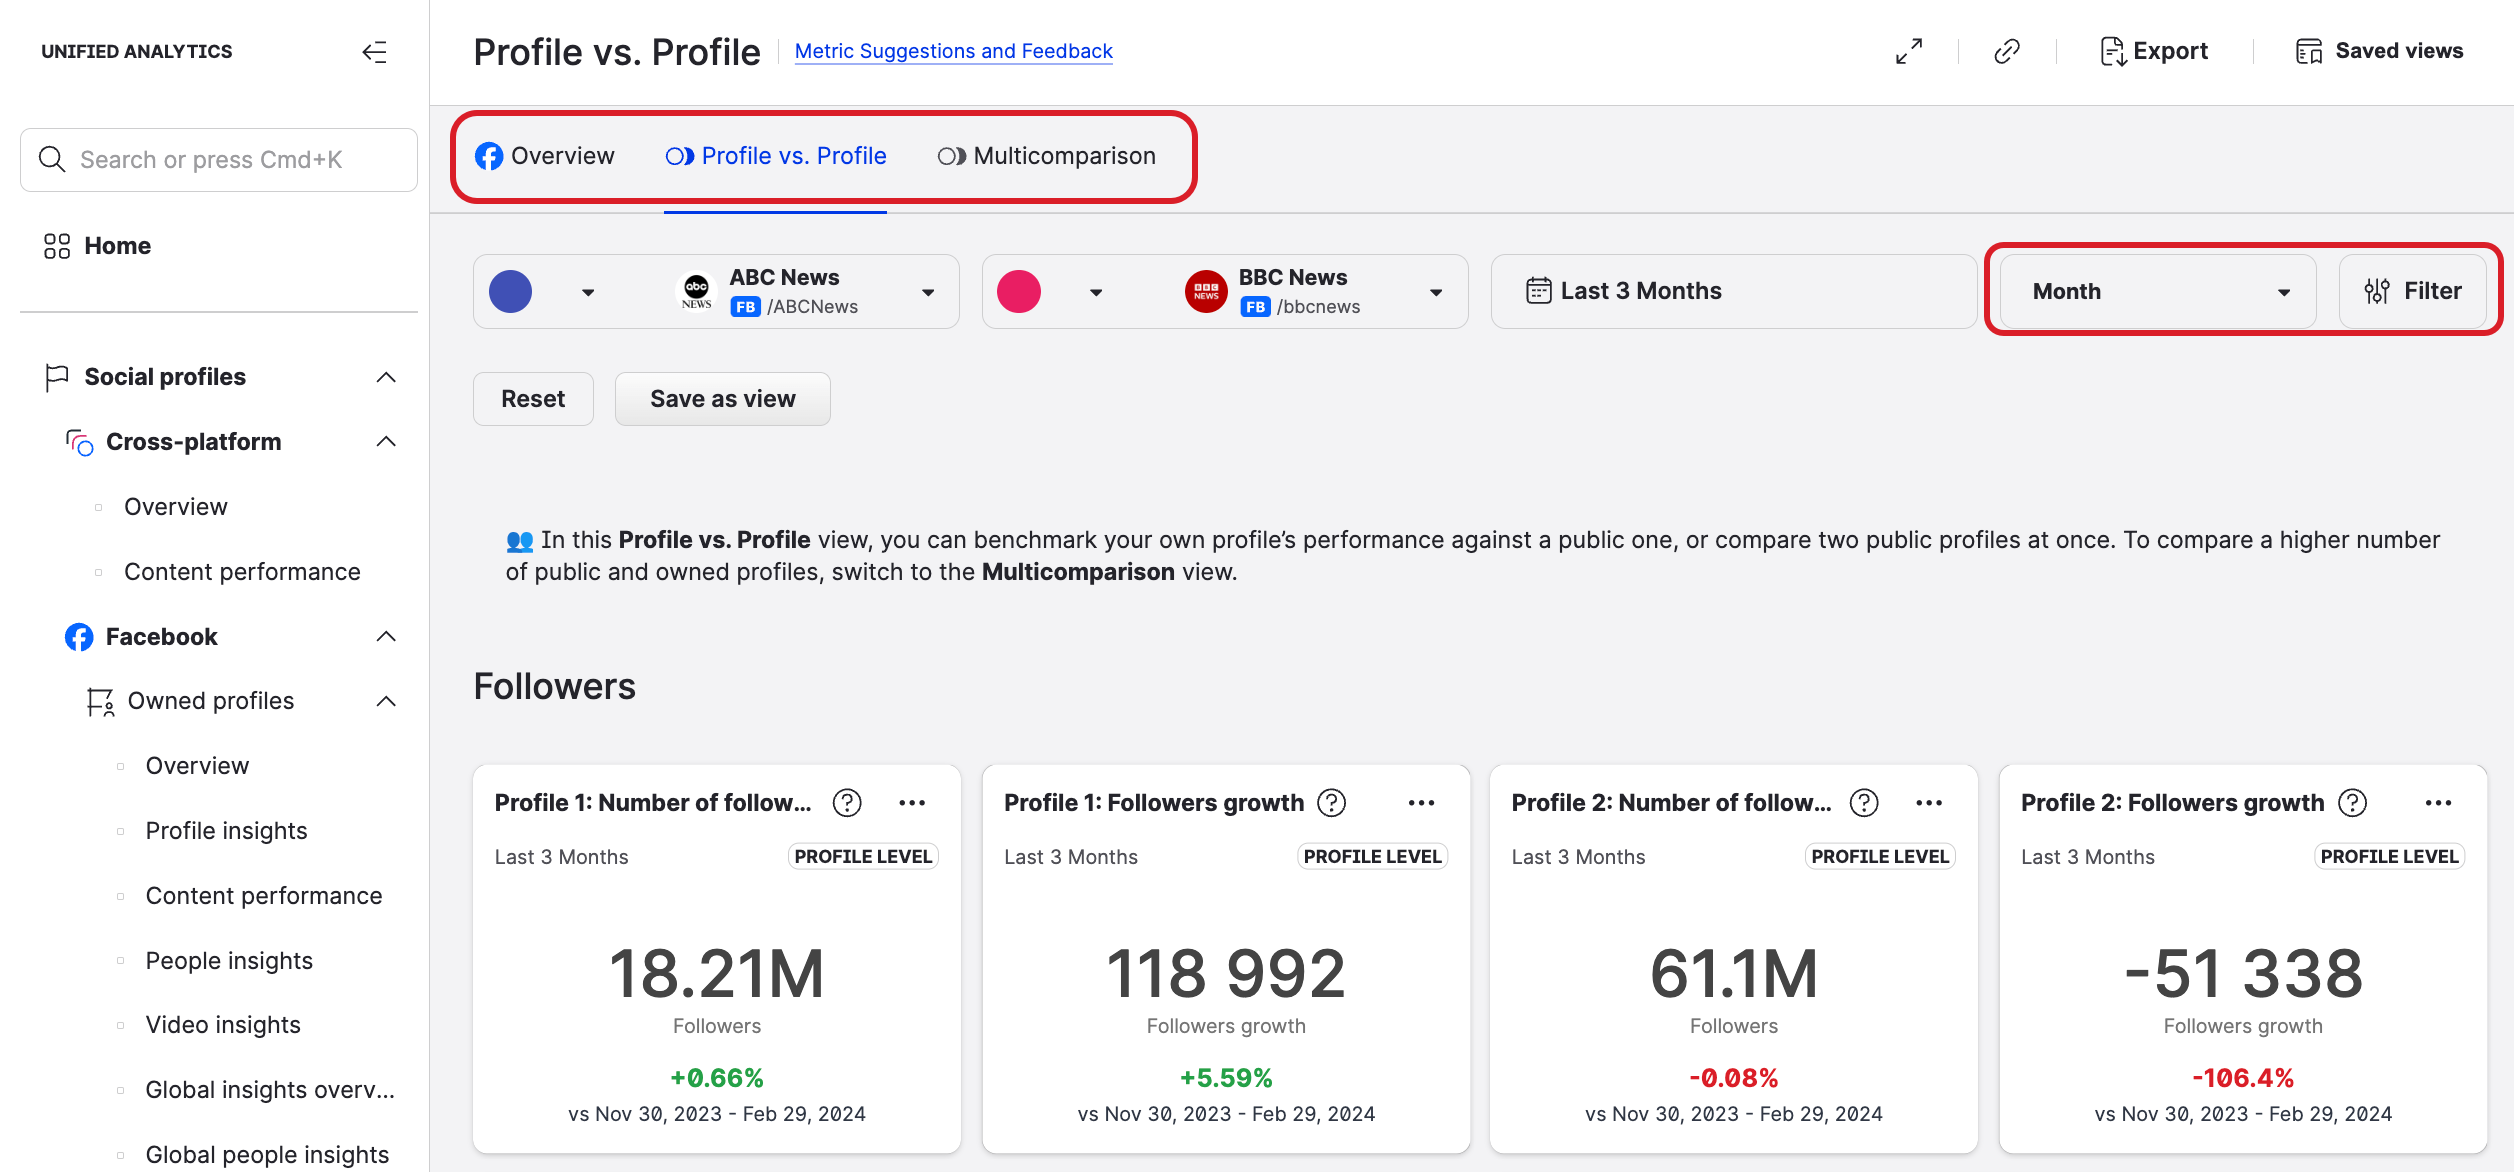Click the fullscreen expand icon

click(1908, 51)
